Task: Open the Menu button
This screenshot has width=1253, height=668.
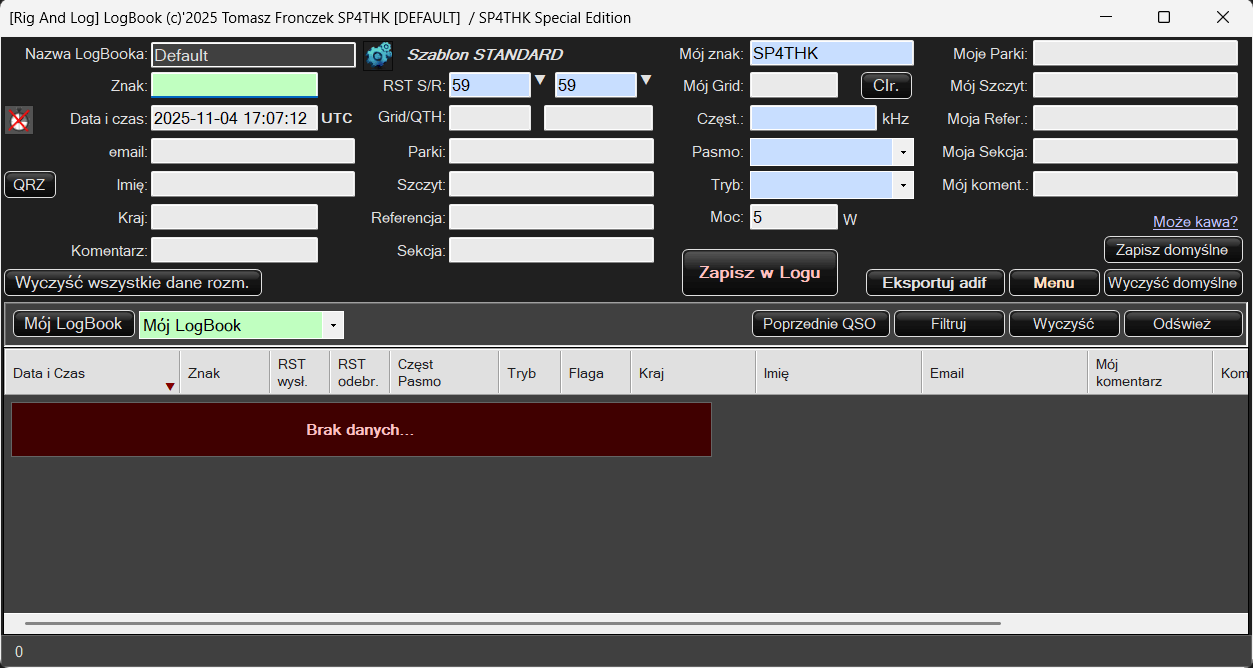Action: click(x=1053, y=283)
